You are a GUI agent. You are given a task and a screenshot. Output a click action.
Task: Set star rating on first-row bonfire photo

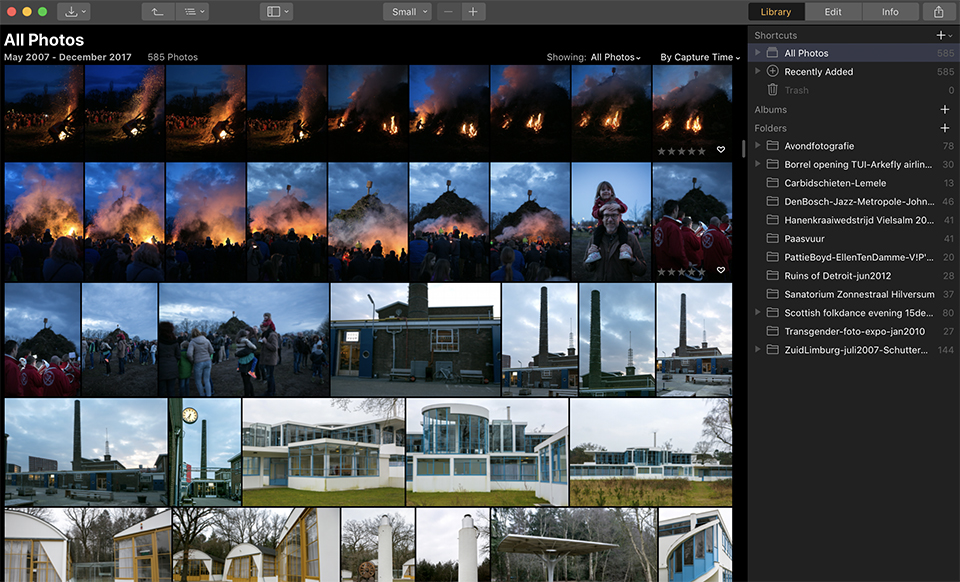pos(681,151)
